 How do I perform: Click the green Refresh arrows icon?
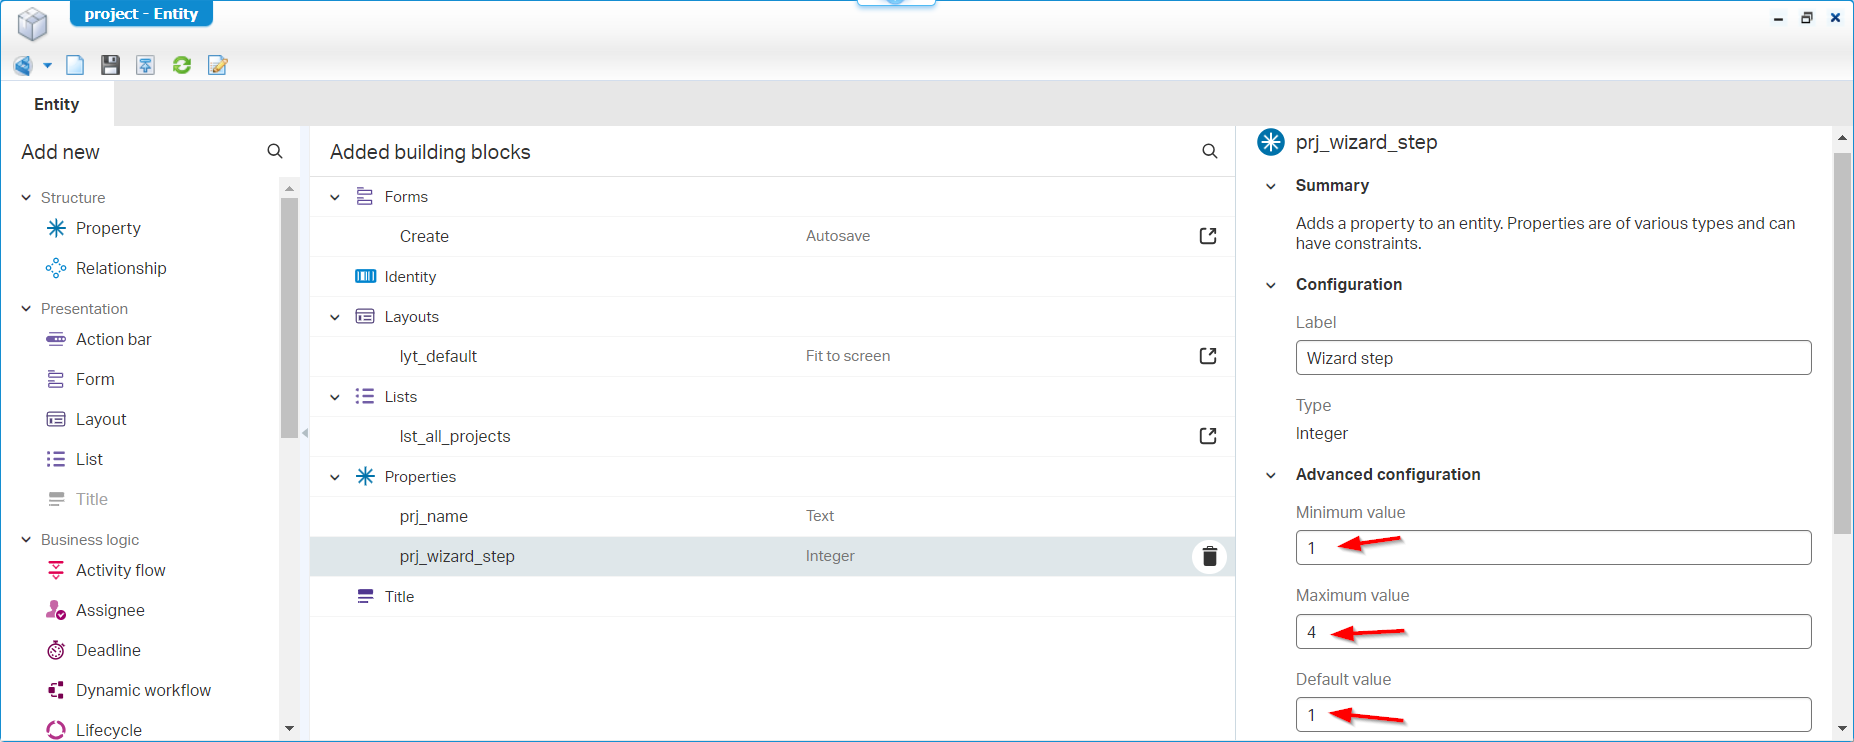coord(182,65)
